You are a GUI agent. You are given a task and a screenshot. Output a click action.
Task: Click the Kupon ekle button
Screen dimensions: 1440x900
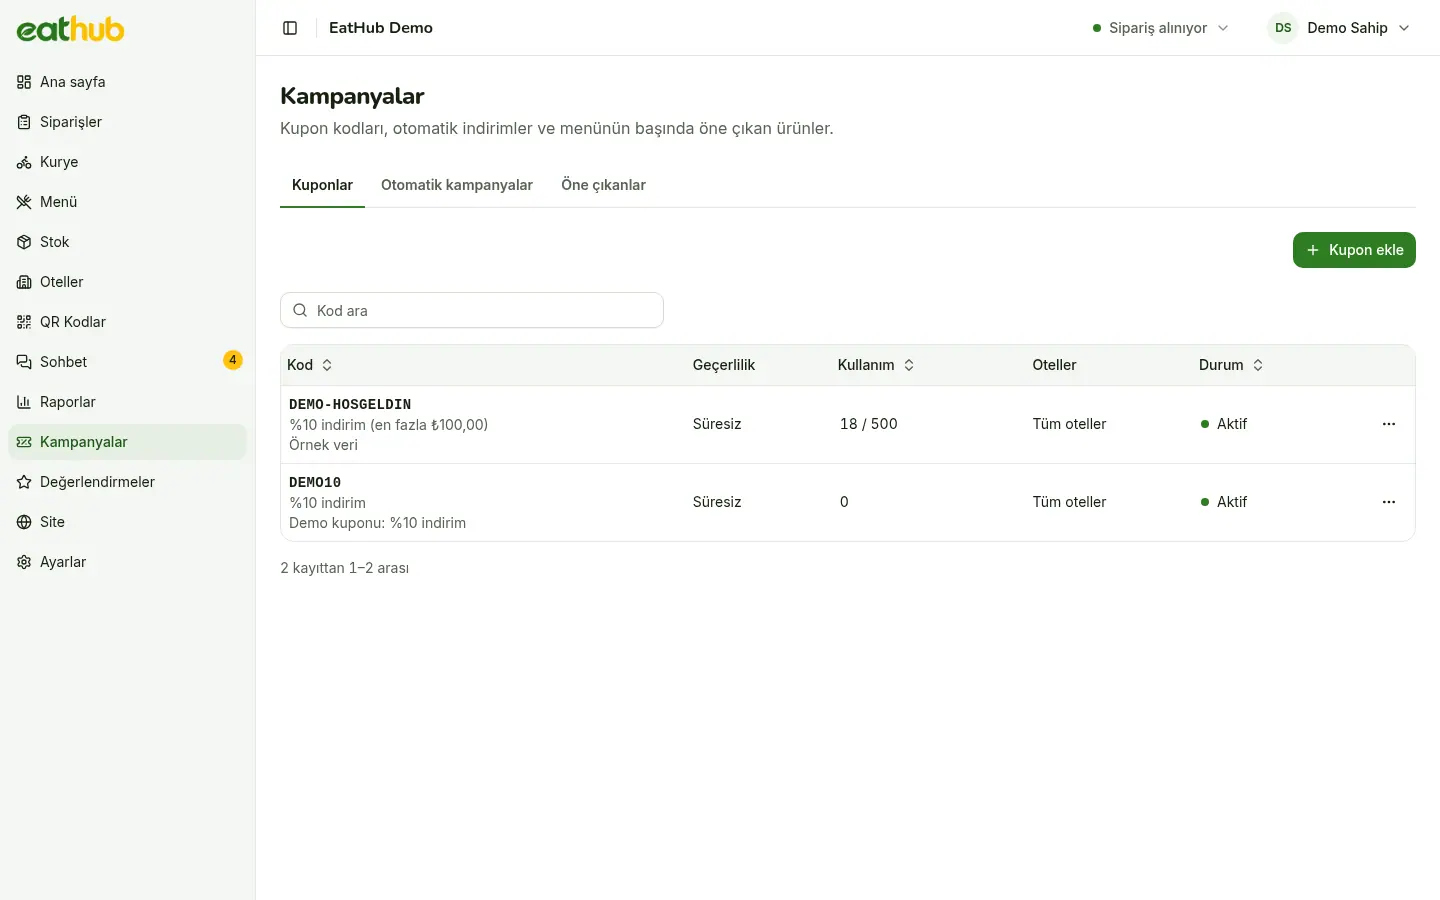(x=1354, y=250)
